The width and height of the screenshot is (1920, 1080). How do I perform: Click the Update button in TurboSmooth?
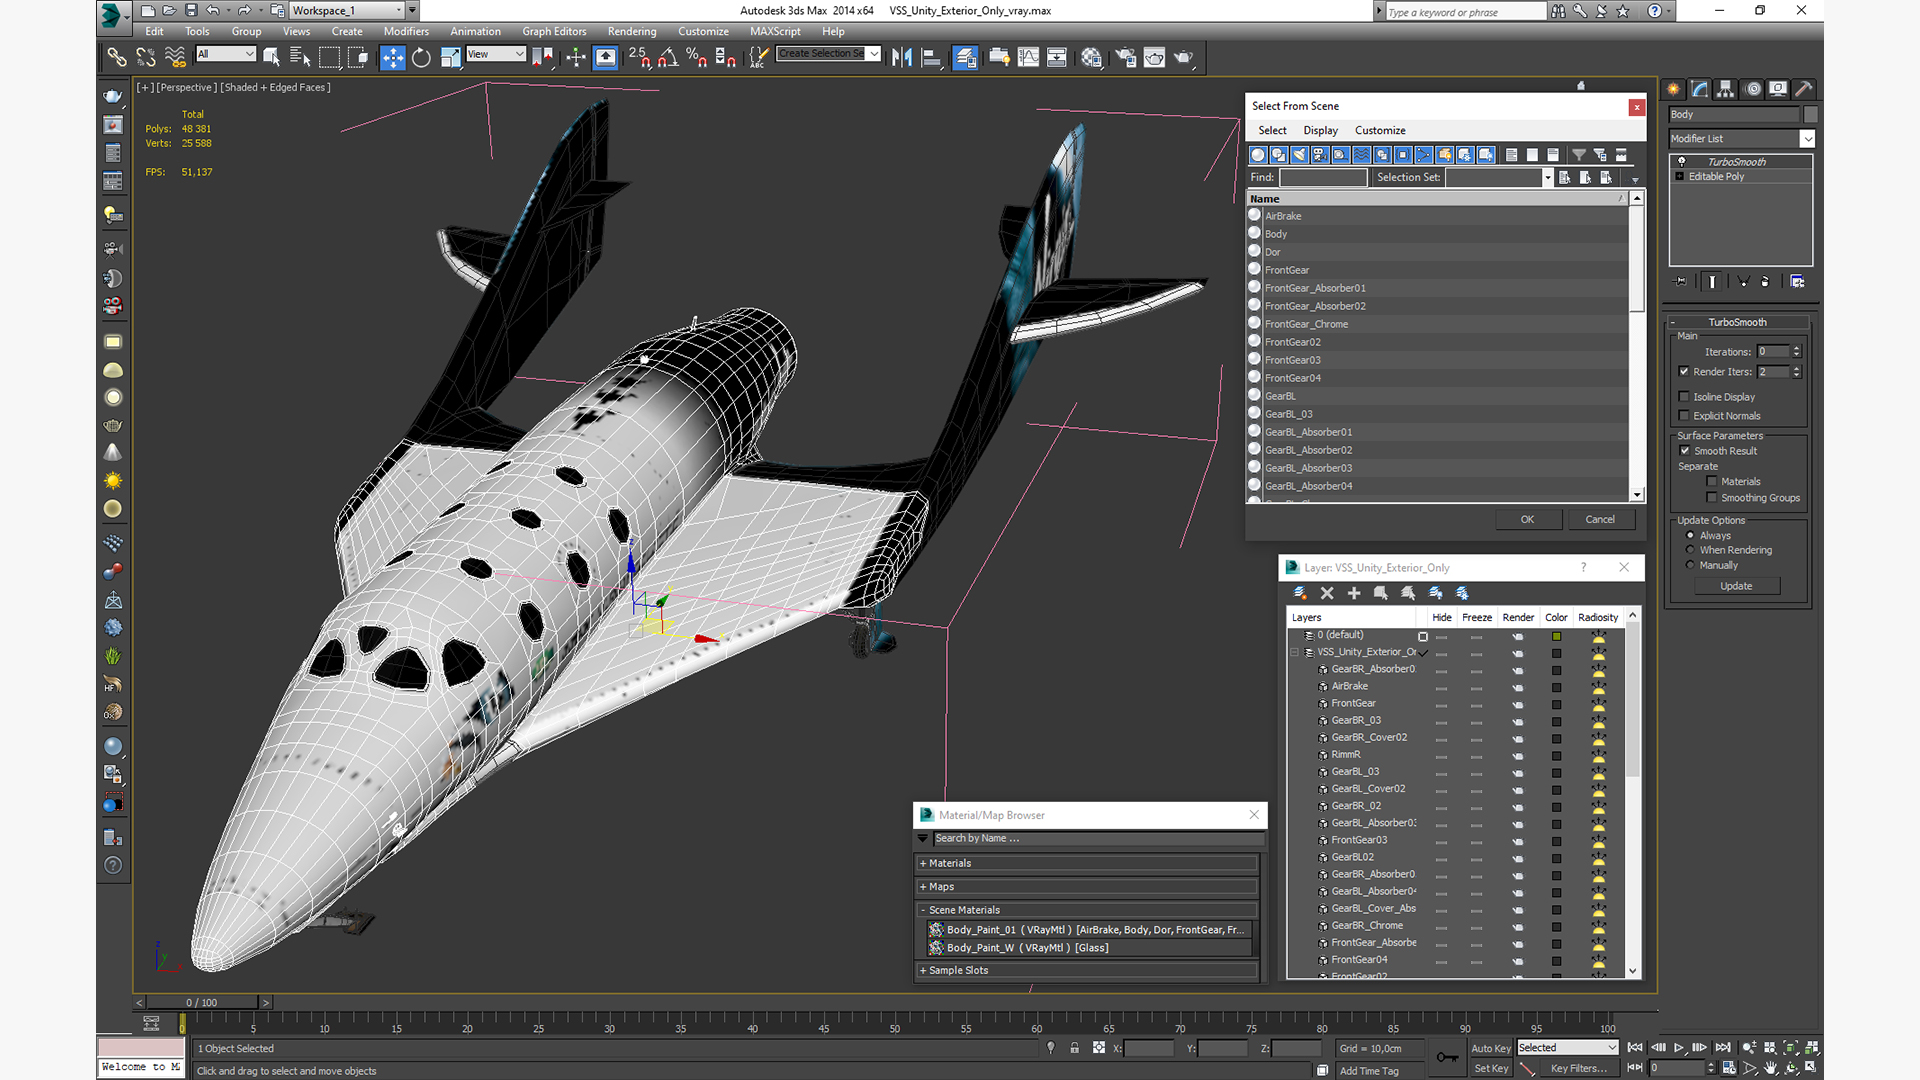[1736, 586]
